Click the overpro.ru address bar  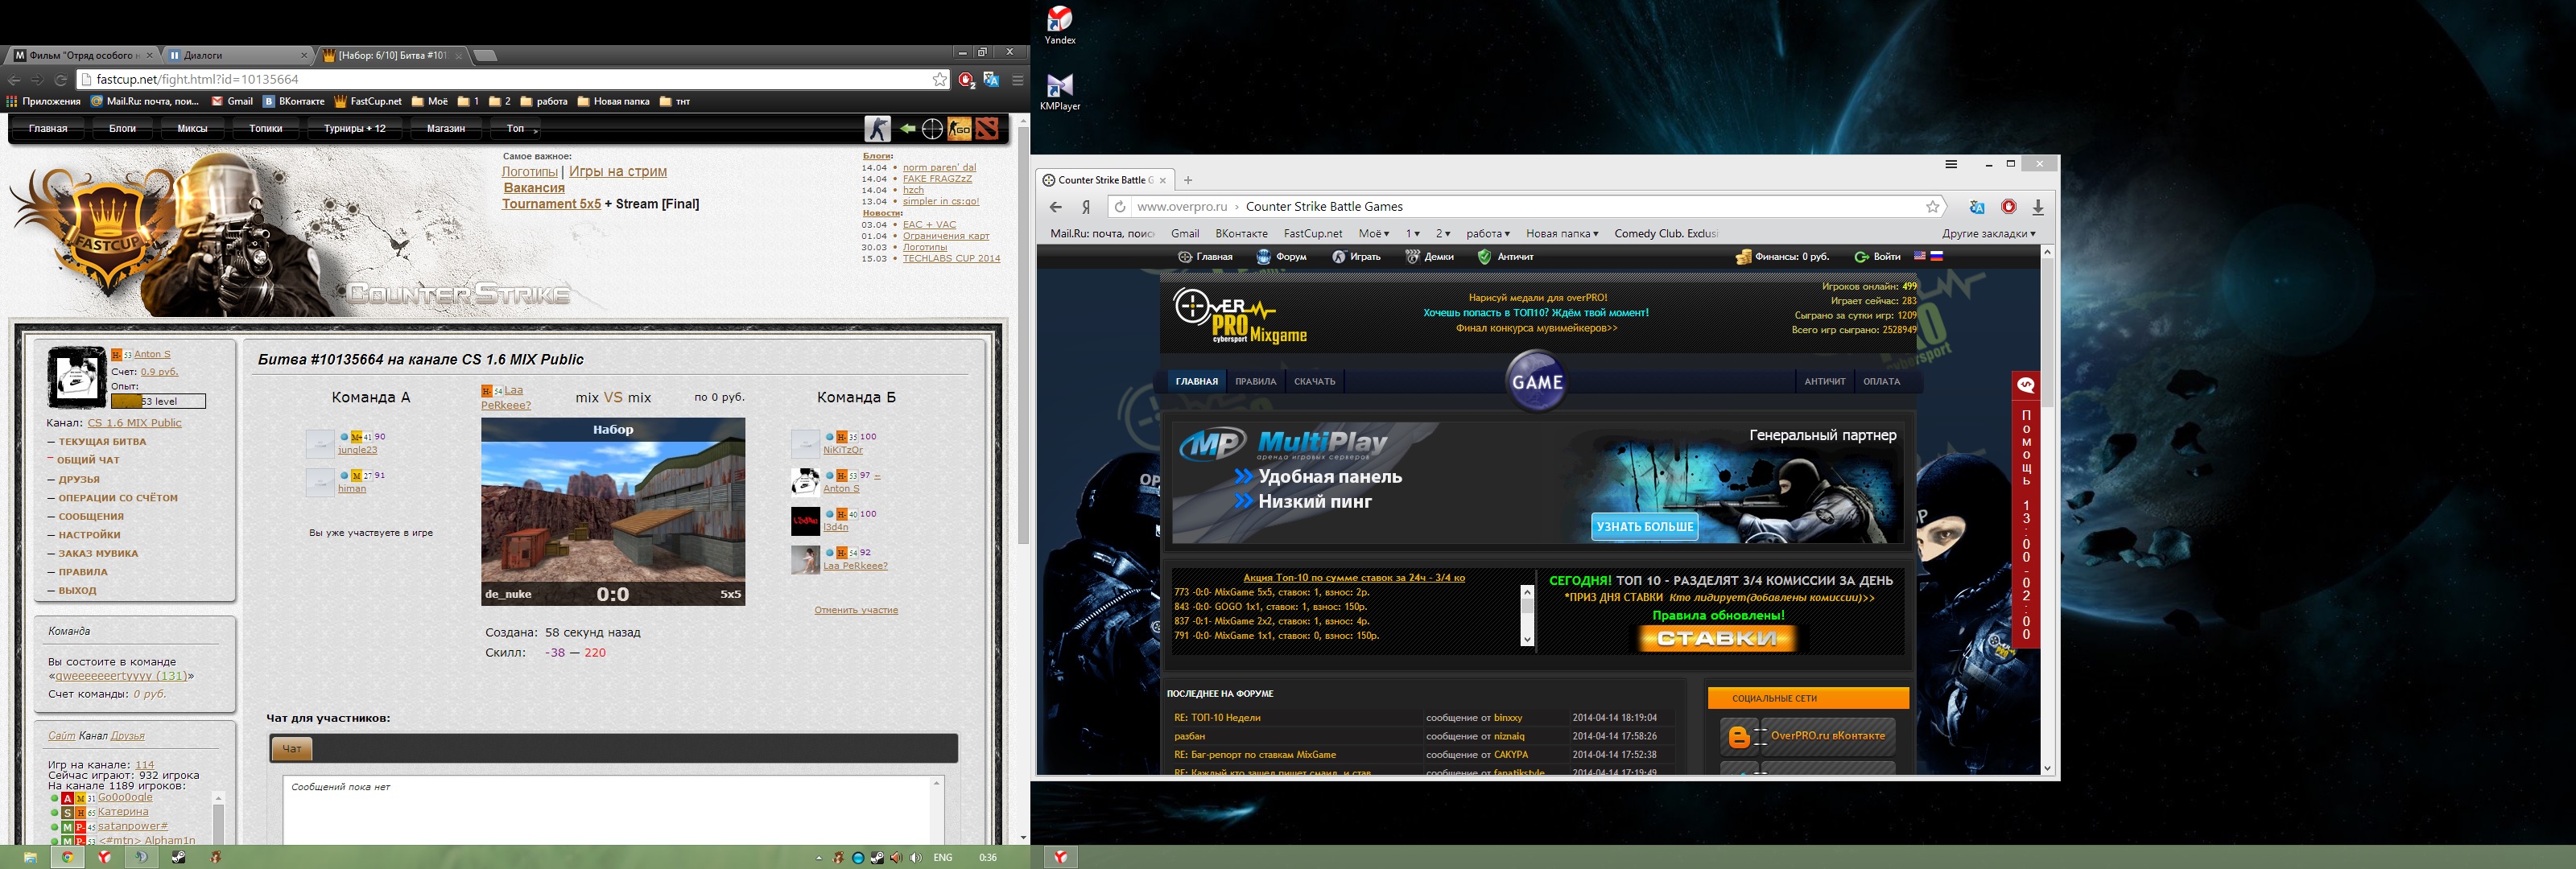click(1527, 207)
